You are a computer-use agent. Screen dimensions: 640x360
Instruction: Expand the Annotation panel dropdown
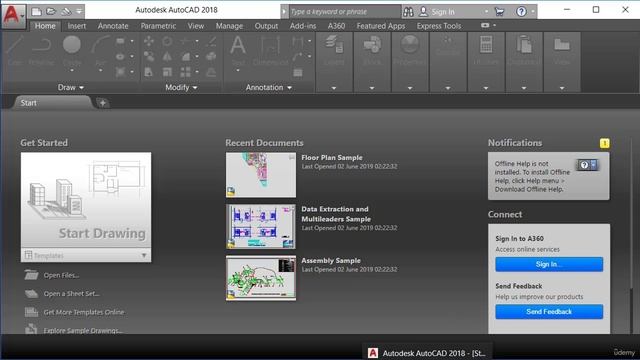269,87
